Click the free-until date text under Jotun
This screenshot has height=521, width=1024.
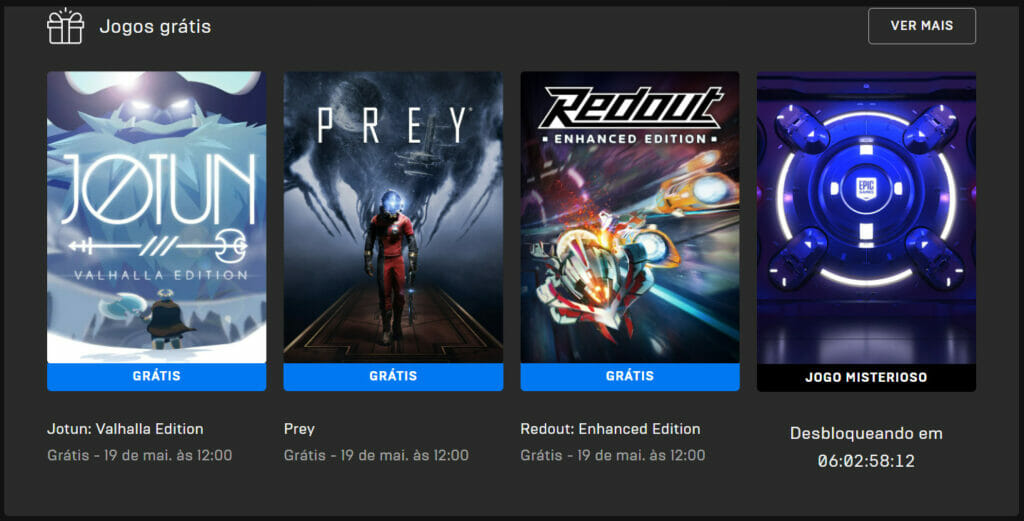[140, 455]
